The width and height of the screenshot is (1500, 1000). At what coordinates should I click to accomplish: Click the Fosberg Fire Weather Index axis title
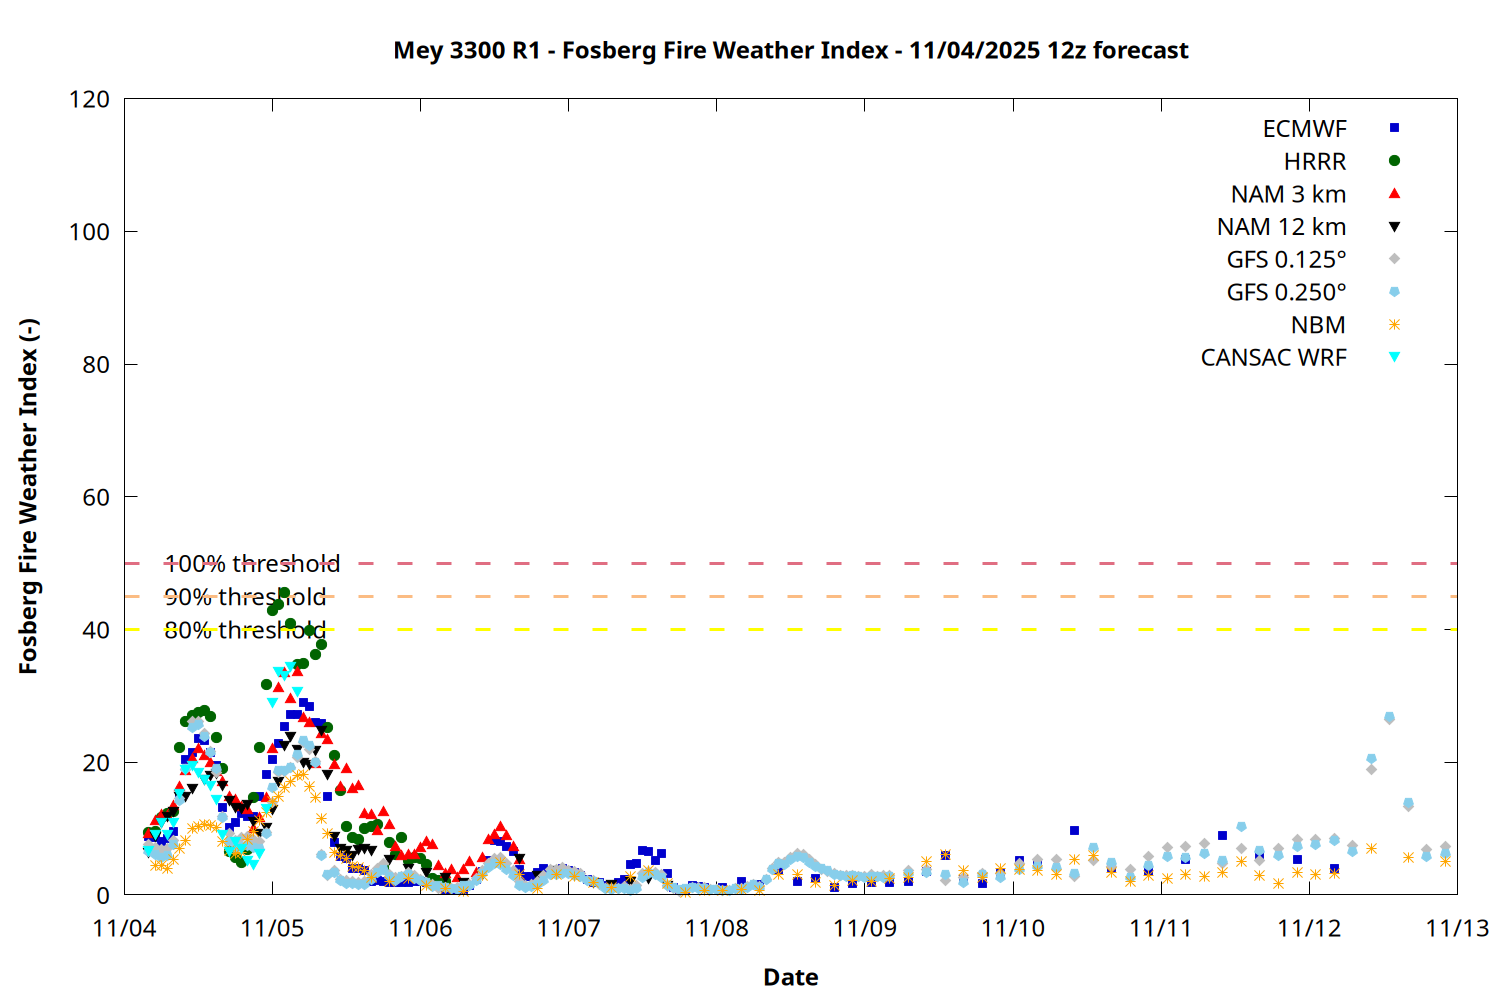(28, 496)
